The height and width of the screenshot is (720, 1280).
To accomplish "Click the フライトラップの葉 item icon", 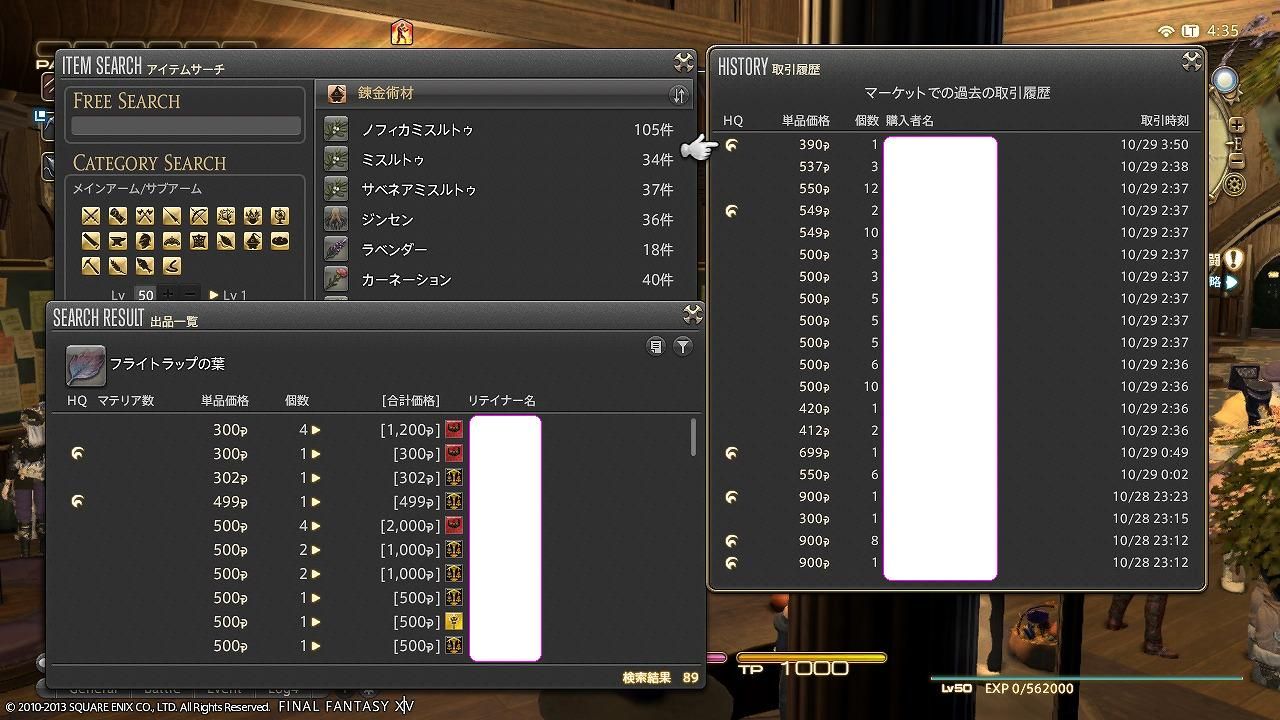I will [85, 366].
